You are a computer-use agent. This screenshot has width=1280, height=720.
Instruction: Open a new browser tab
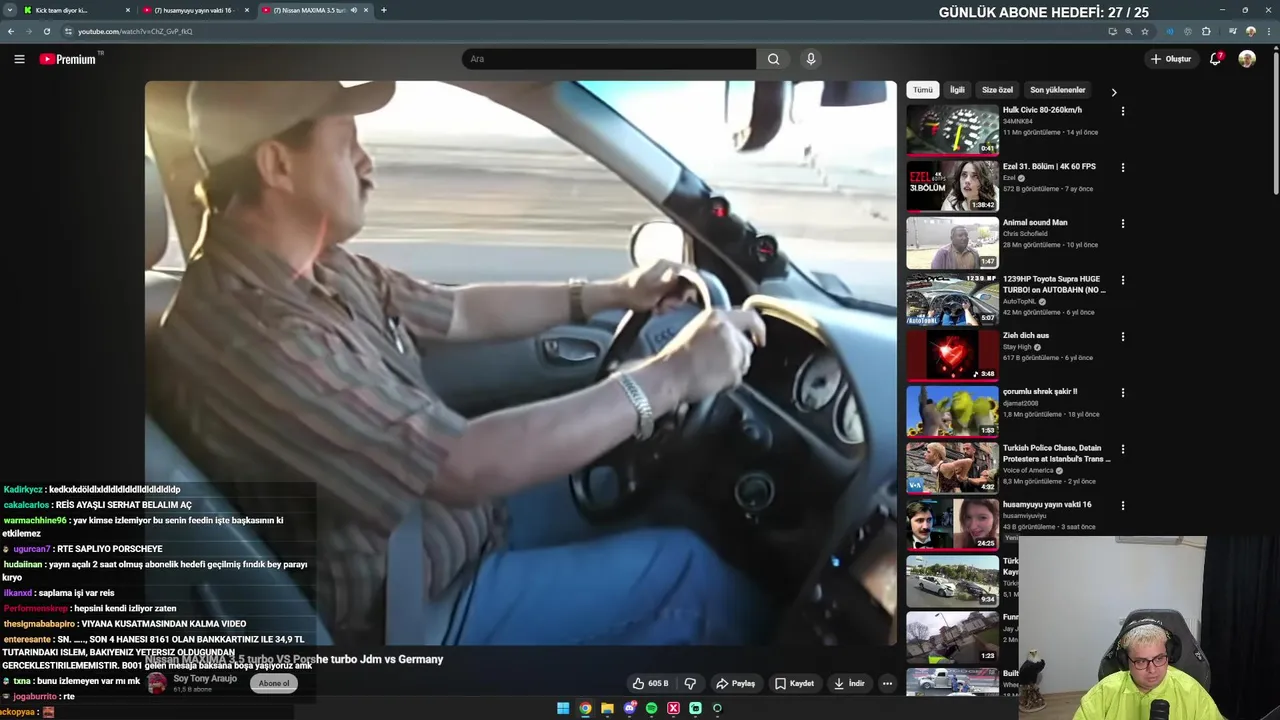(383, 10)
